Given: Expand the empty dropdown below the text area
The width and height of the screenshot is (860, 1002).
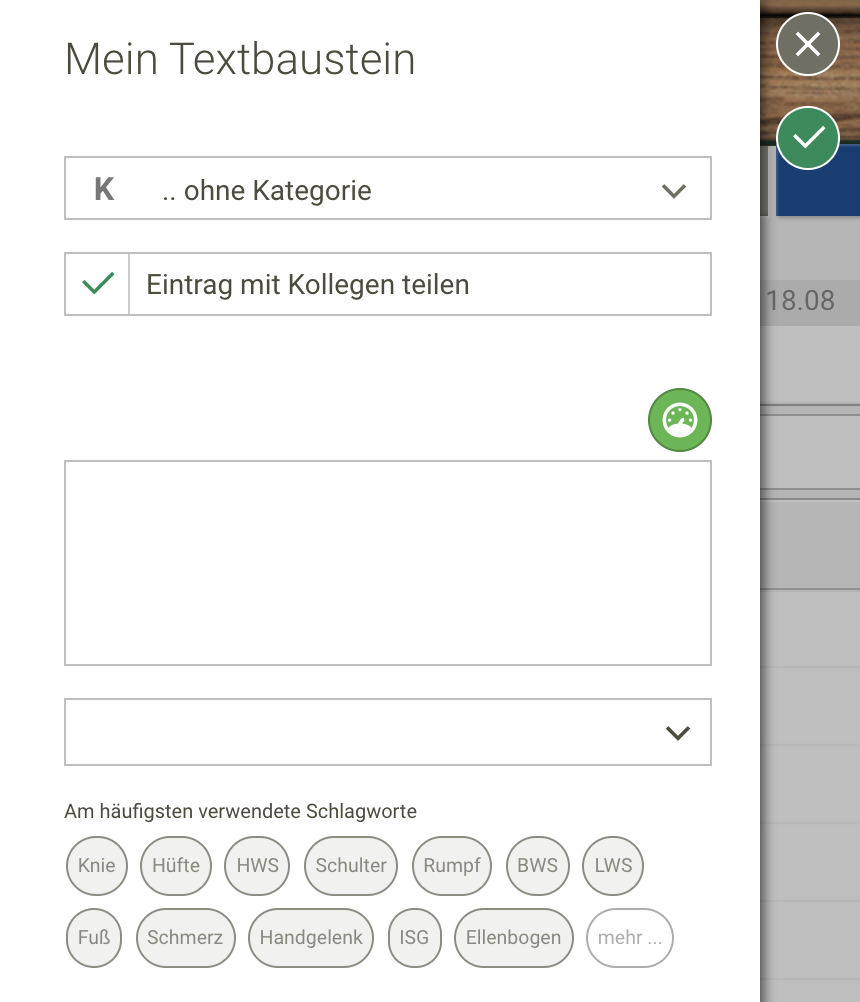Looking at the screenshot, I should (387, 732).
